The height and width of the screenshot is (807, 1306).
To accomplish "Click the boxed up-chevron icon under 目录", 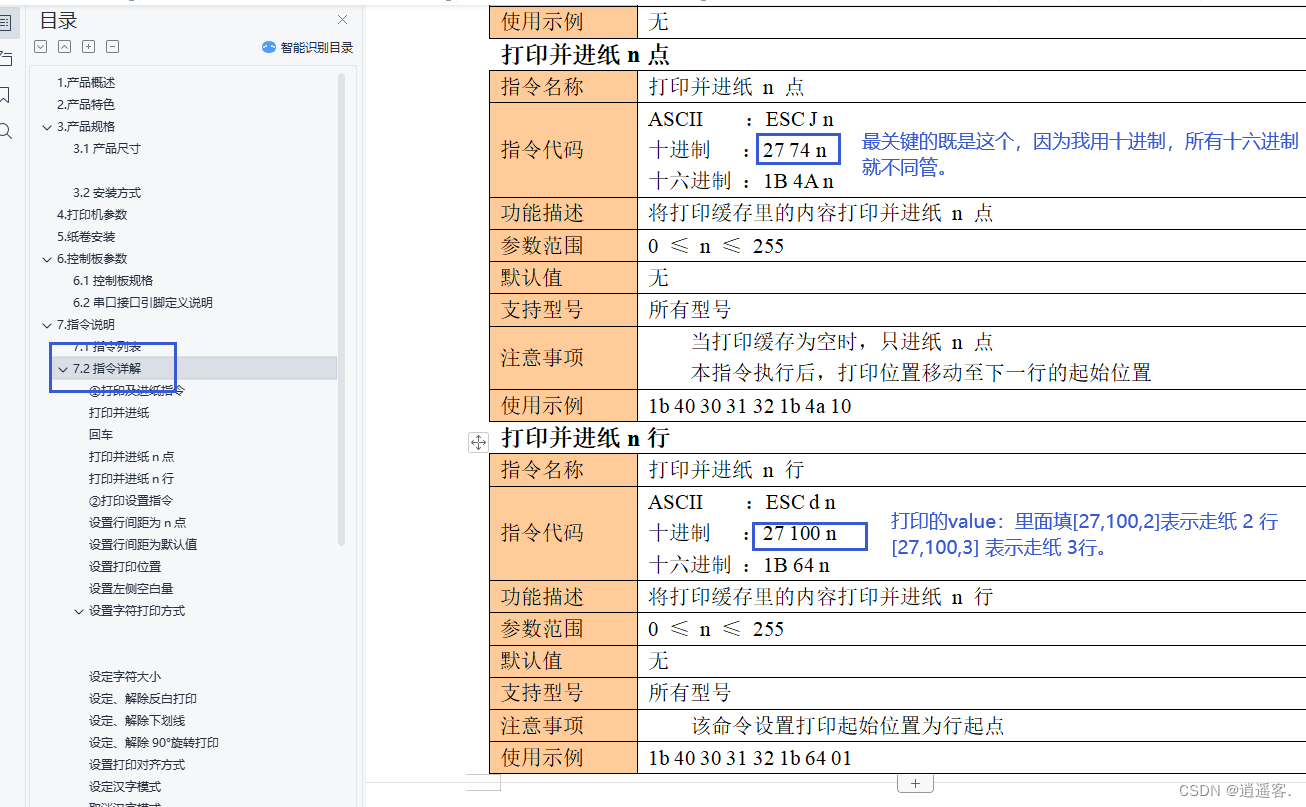I will click(64, 47).
